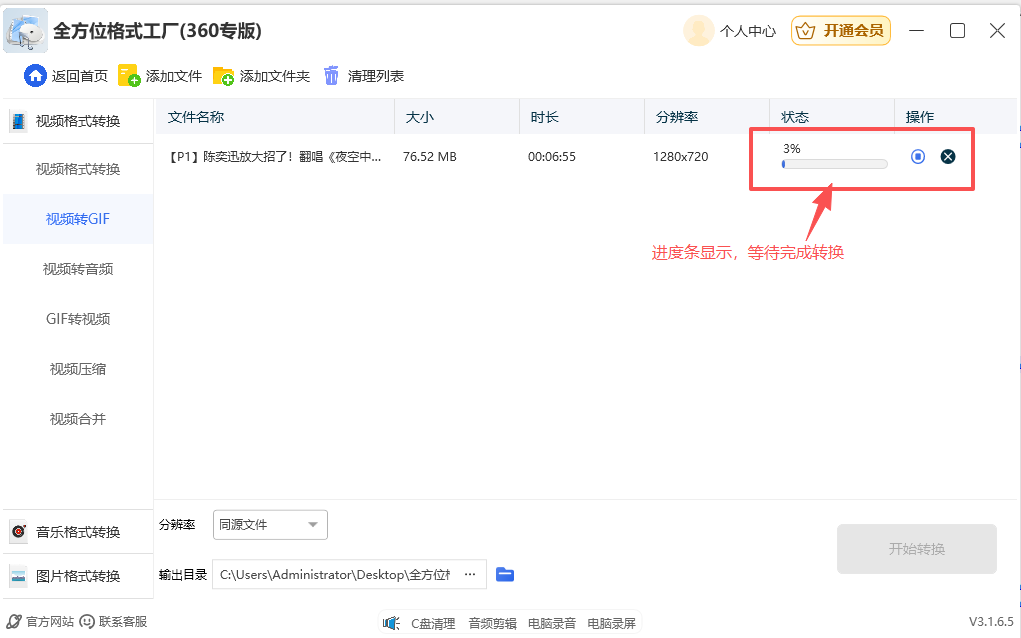Pause the conversion with the stop icon
The image size is (1021, 638).
[917, 156]
